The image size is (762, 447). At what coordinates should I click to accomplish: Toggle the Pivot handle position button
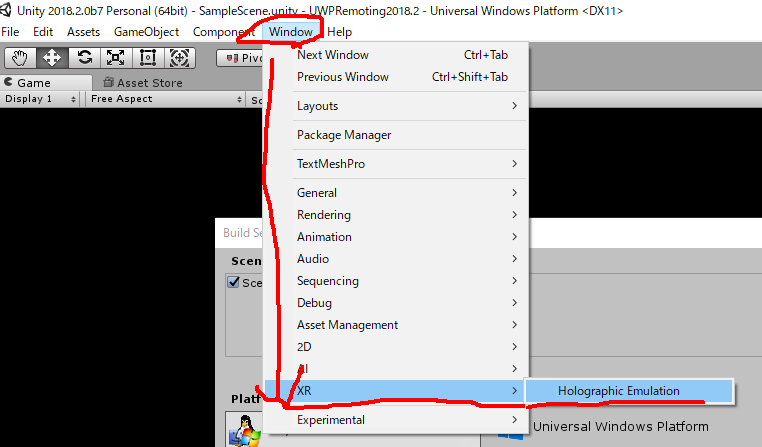coord(240,58)
